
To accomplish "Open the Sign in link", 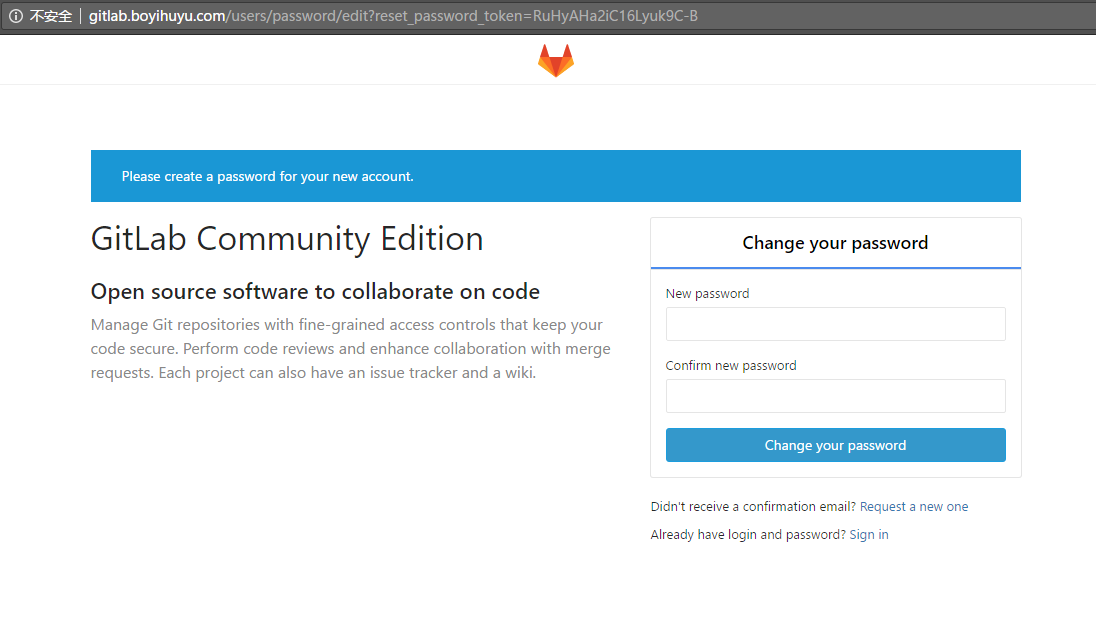I will 869,534.
